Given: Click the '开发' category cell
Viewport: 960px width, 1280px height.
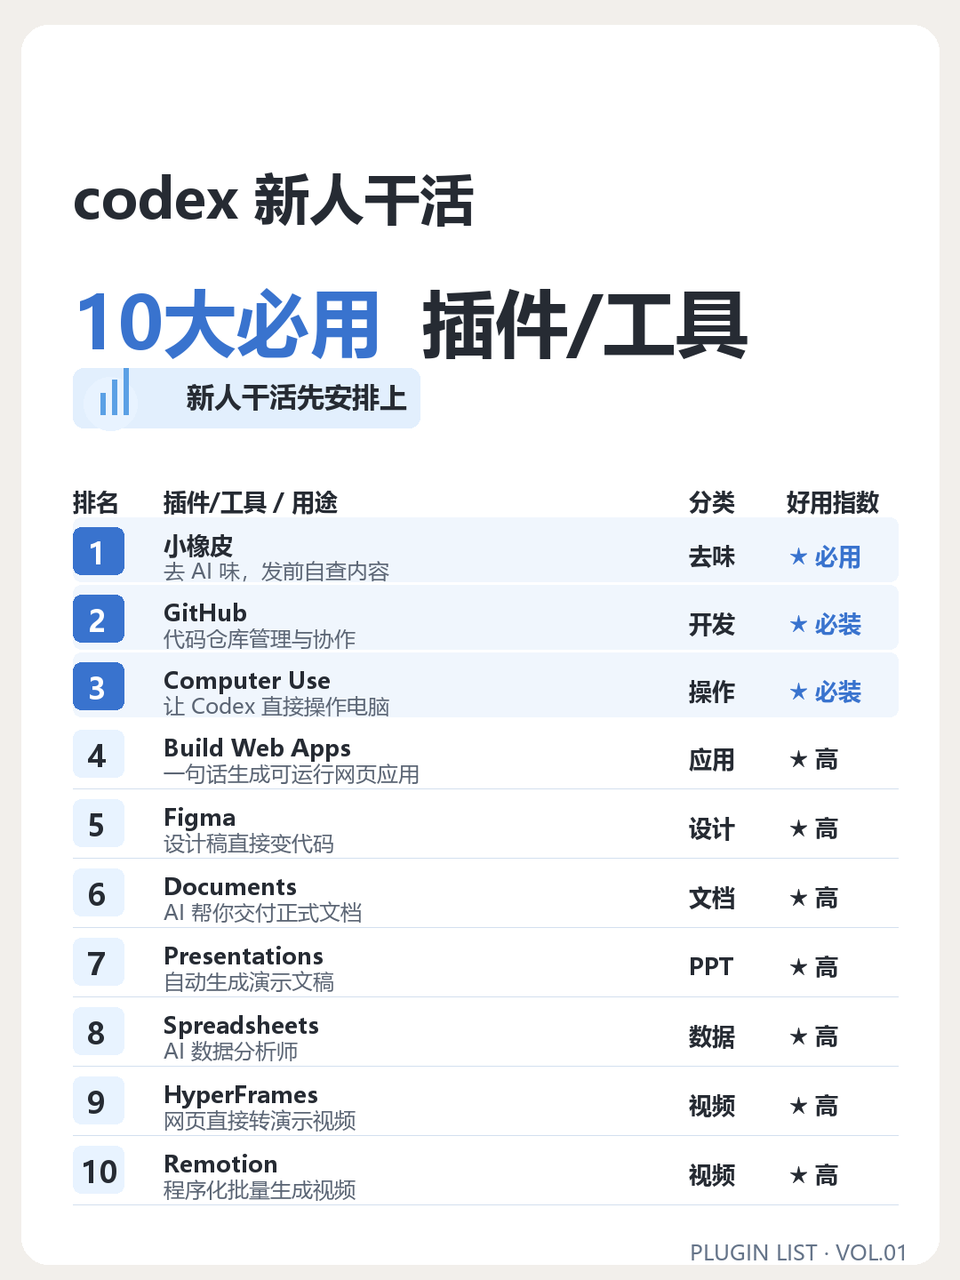Looking at the screenshot, I should coord(711,625).
